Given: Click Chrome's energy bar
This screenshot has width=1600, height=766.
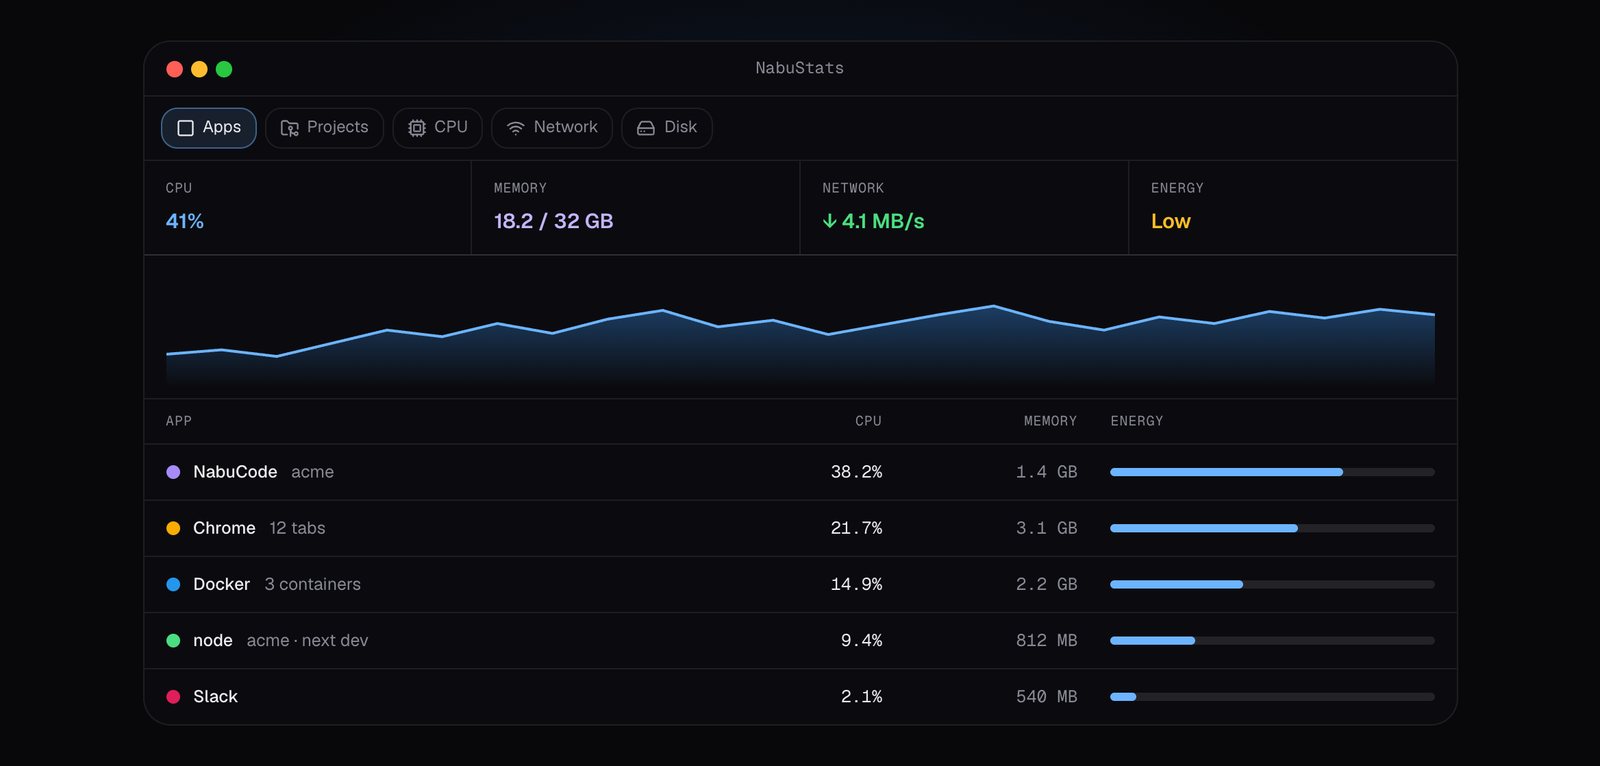Looking at the screenshot, I should pyautogui.click(x=1272, y=528).
